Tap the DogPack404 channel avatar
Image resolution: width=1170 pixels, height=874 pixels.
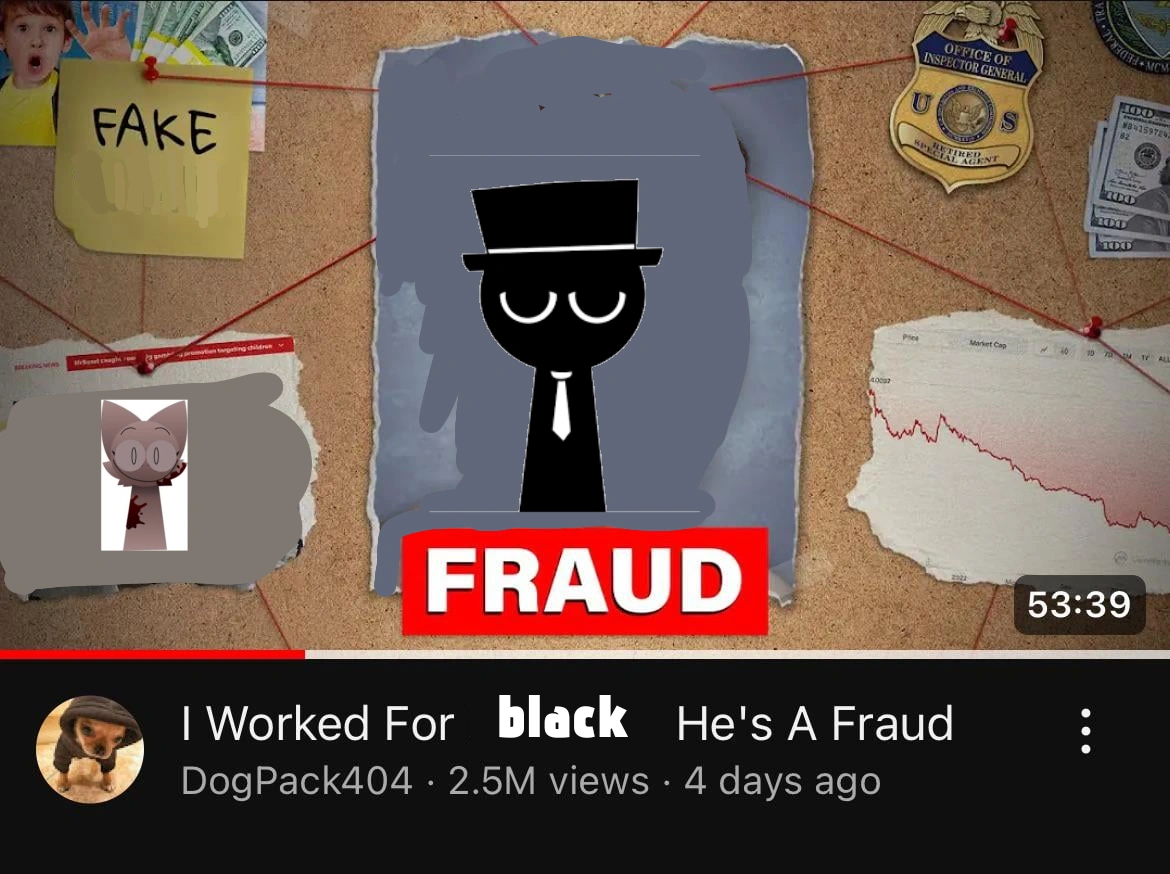click(90, 749)
